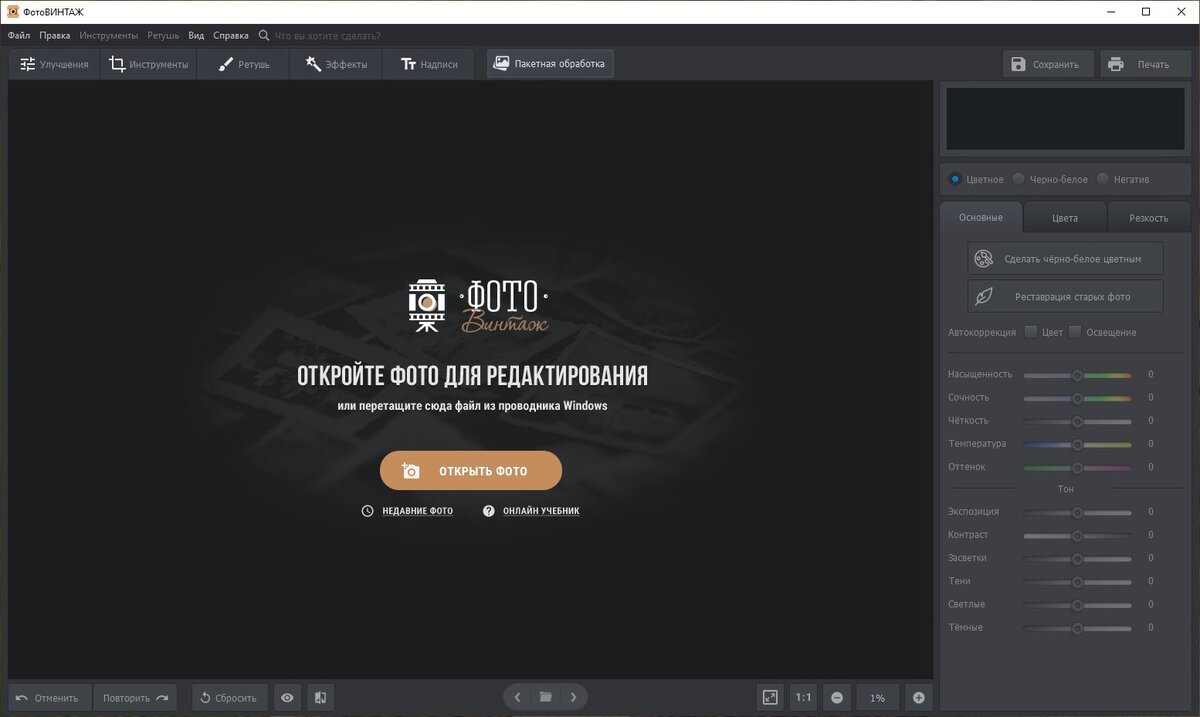
Task: Click the before/after compare icon
Action: coord(319,698)
